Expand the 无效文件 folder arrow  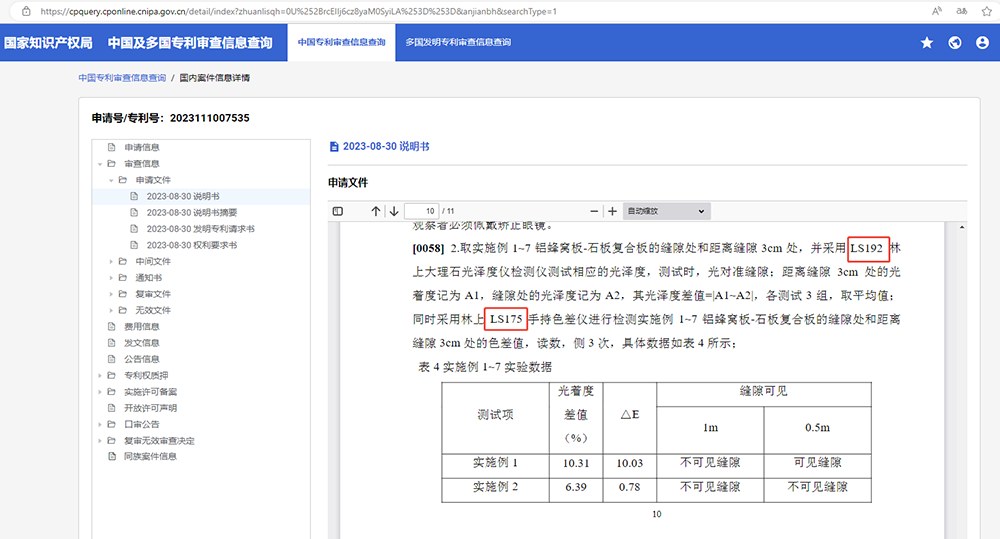pyautogui.click(x=111, y=311)
